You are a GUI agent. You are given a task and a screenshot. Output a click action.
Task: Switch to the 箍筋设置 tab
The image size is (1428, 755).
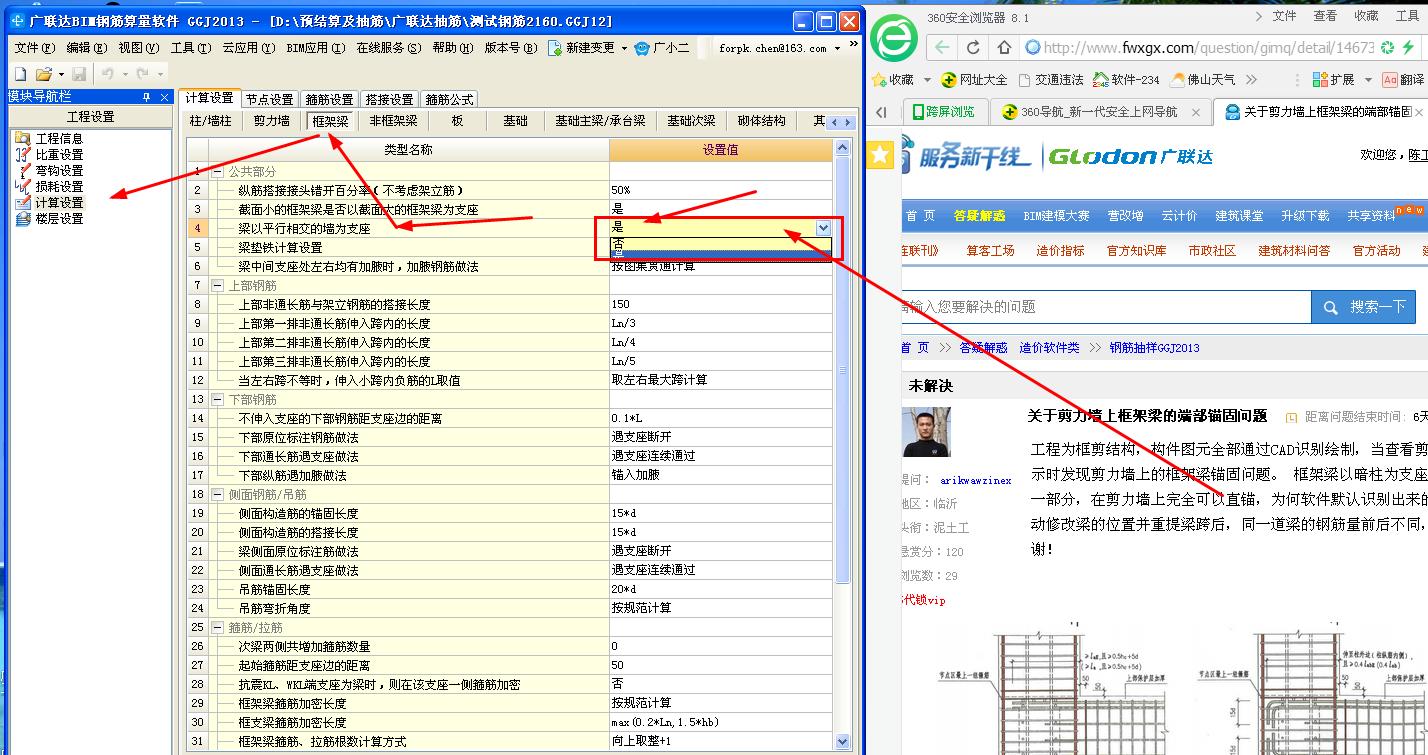click(329, 99)
